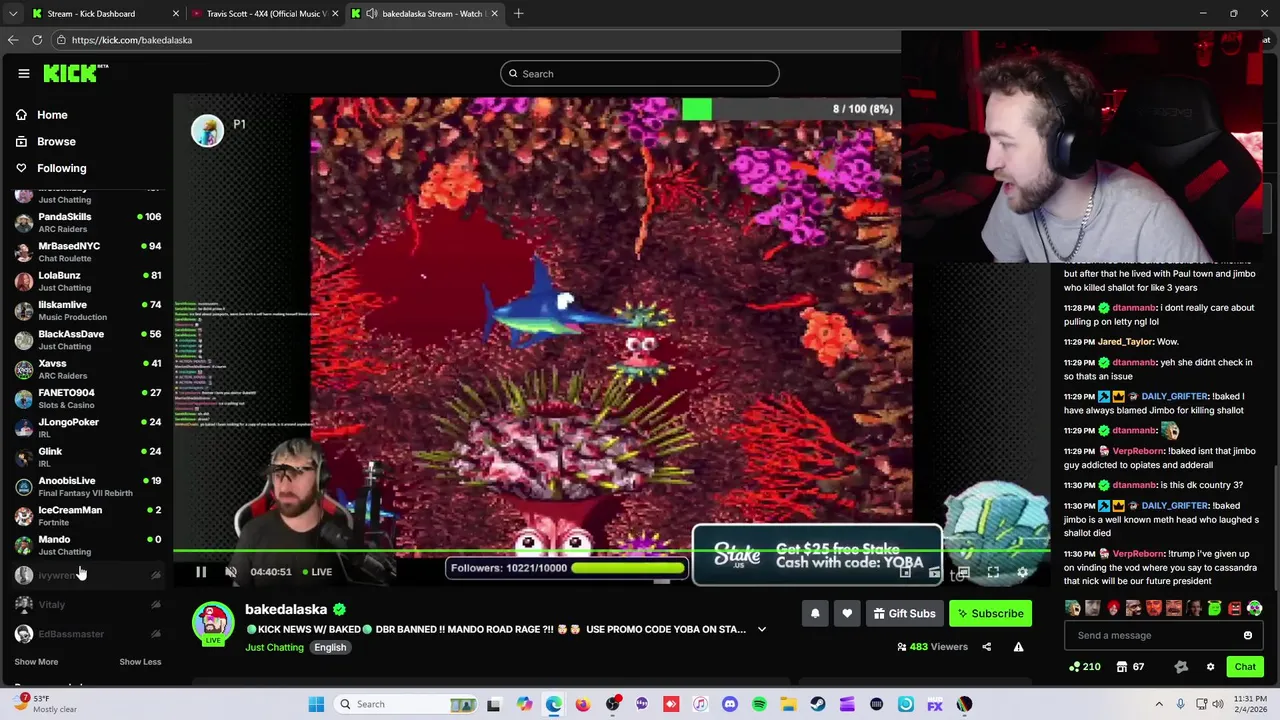Select the green alien quick emote
Image resolution: width=1280 pixels, height=720 pixels.
(1214, 608)
